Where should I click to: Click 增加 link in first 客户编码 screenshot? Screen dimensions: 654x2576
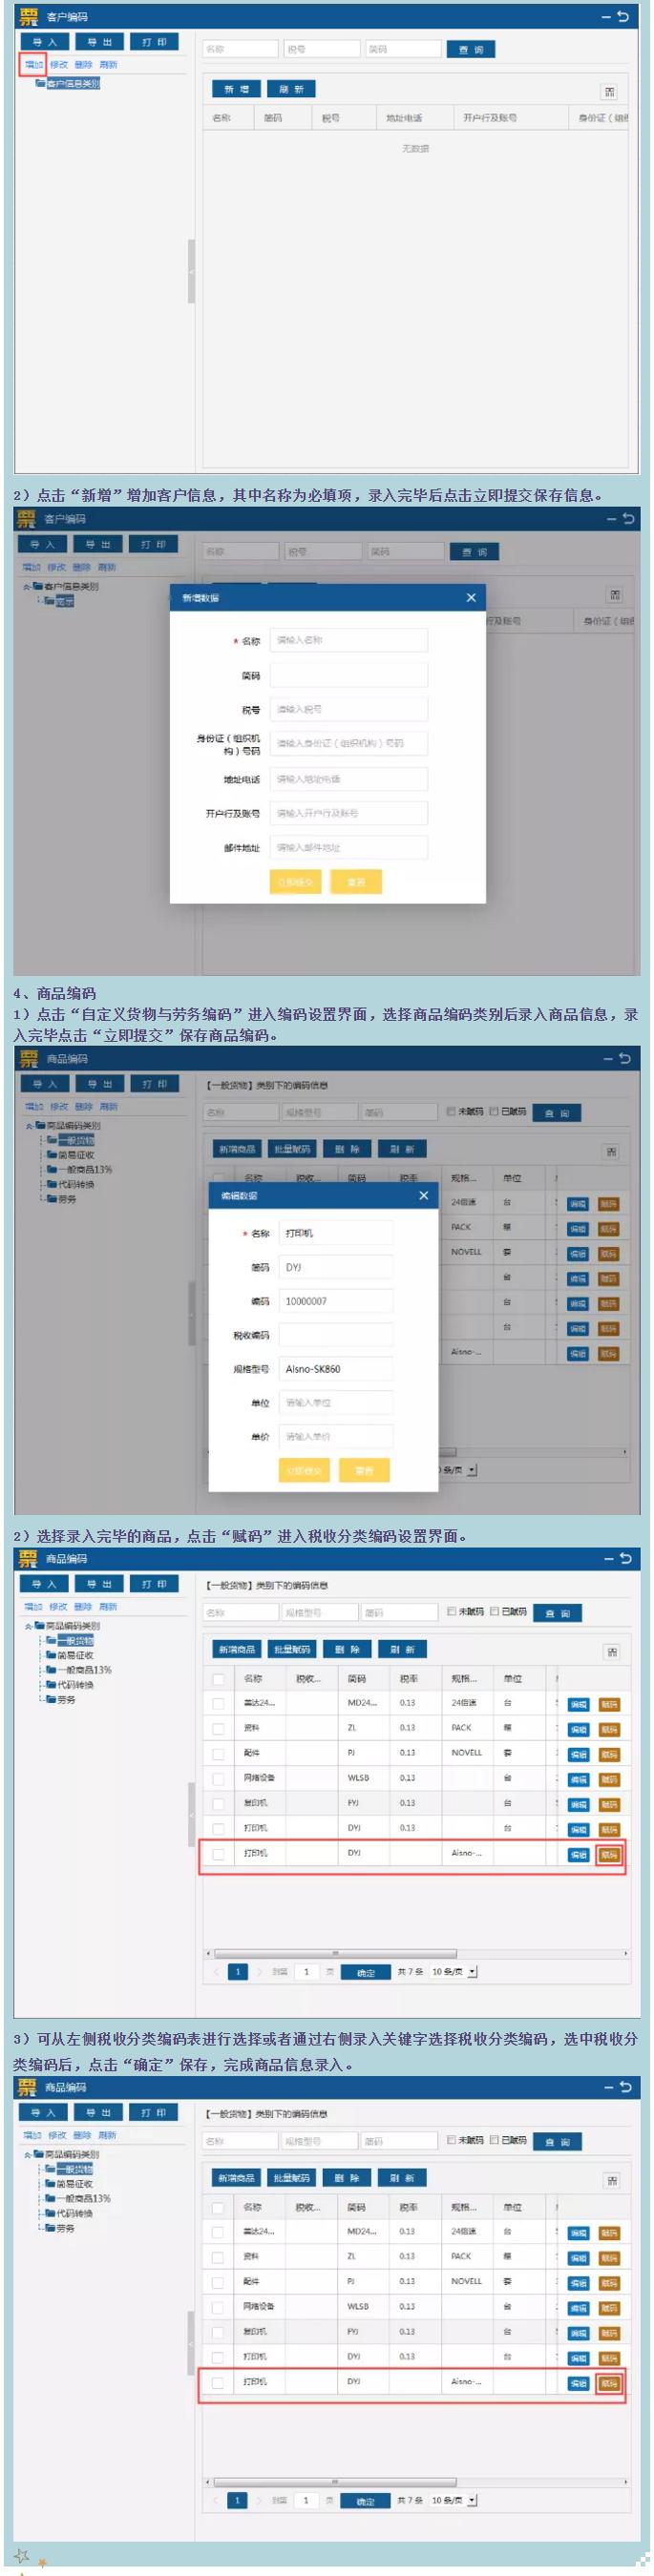34,65
